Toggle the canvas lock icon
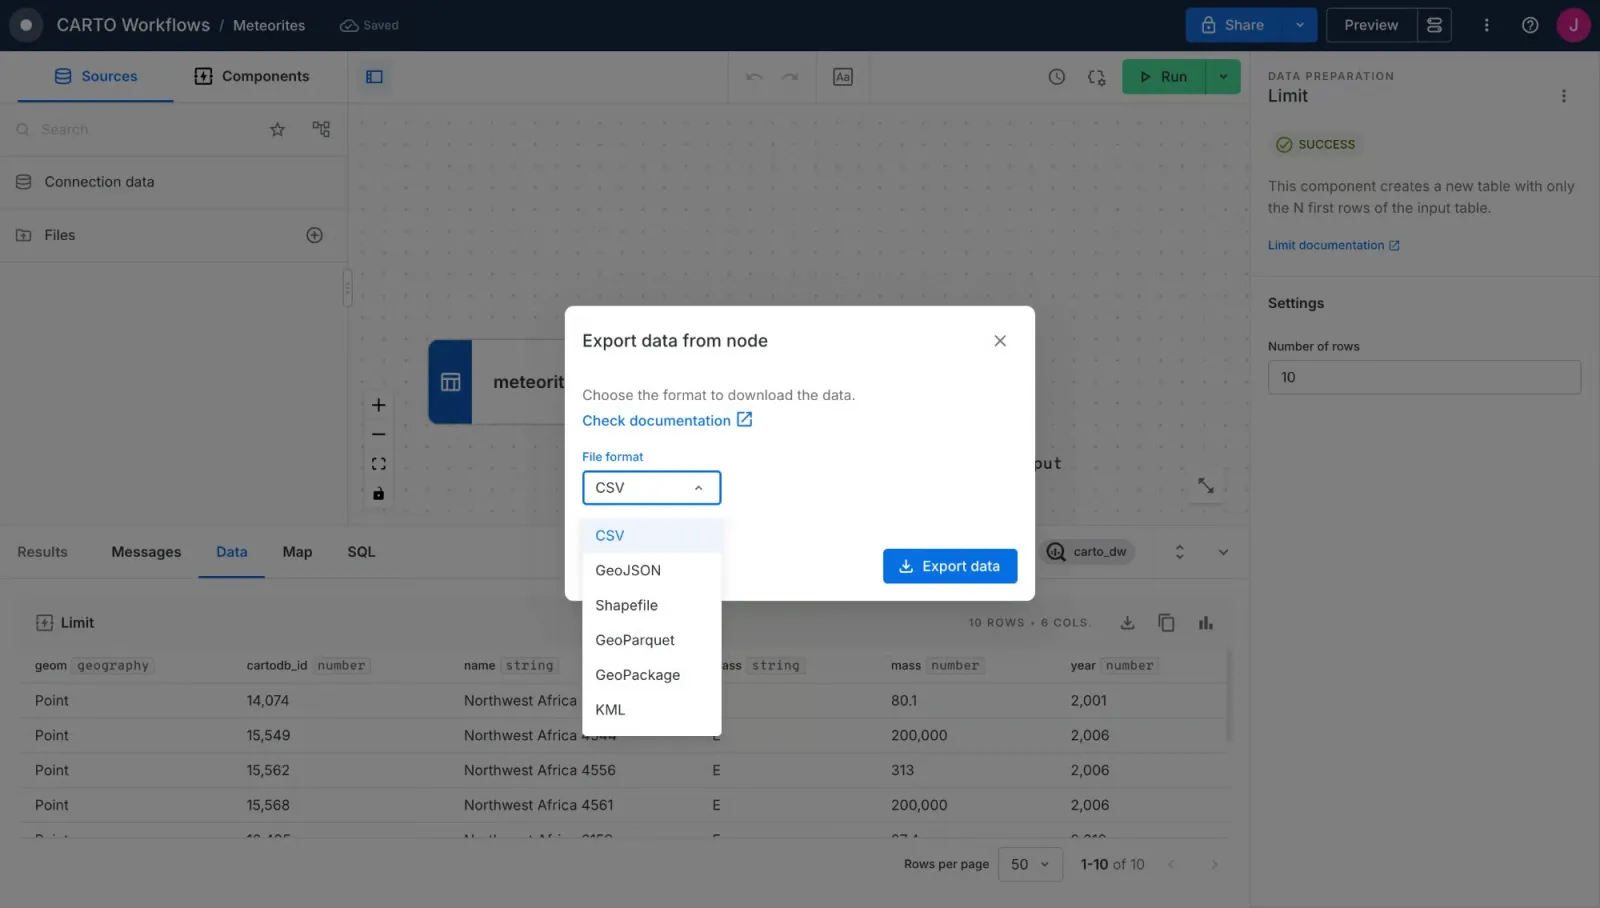Viewport: 1600px width, 908px height. (378, 493)
